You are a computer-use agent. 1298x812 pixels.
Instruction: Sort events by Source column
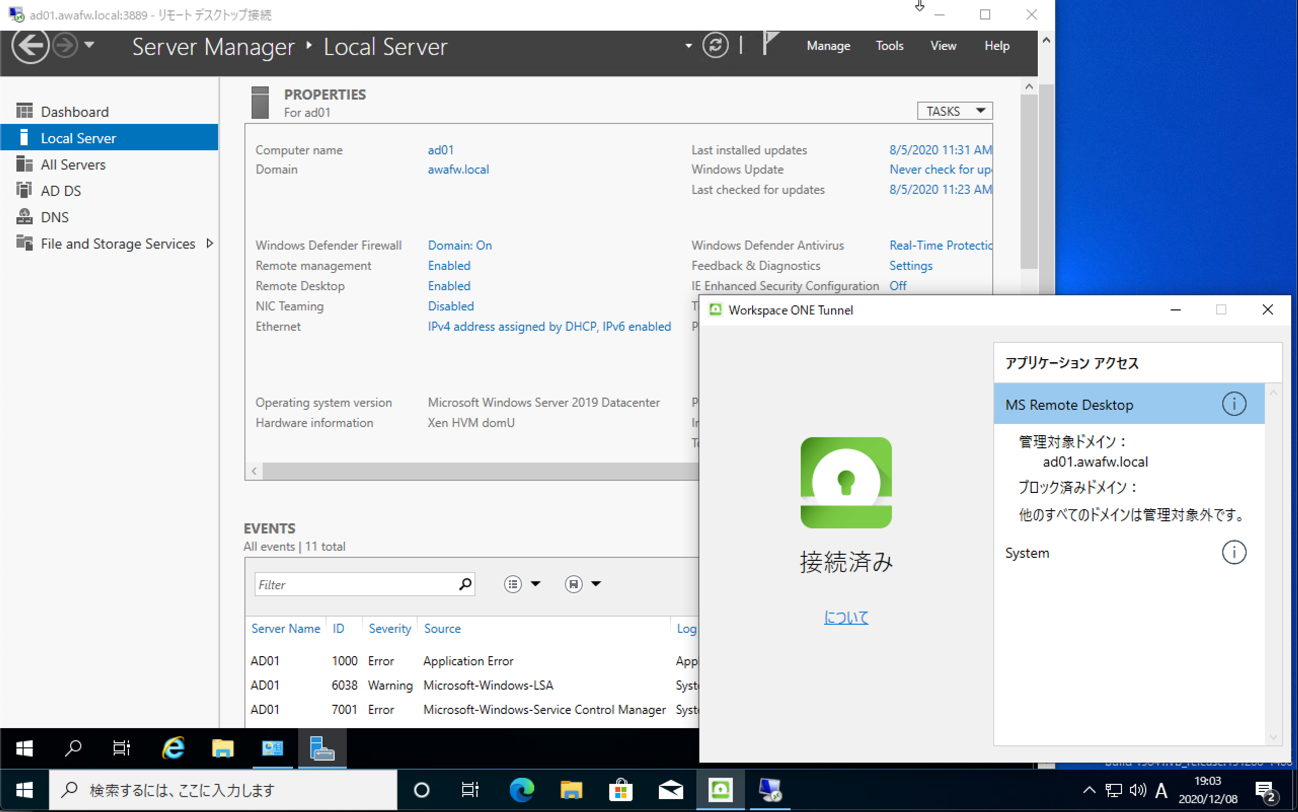coord(442,629)
